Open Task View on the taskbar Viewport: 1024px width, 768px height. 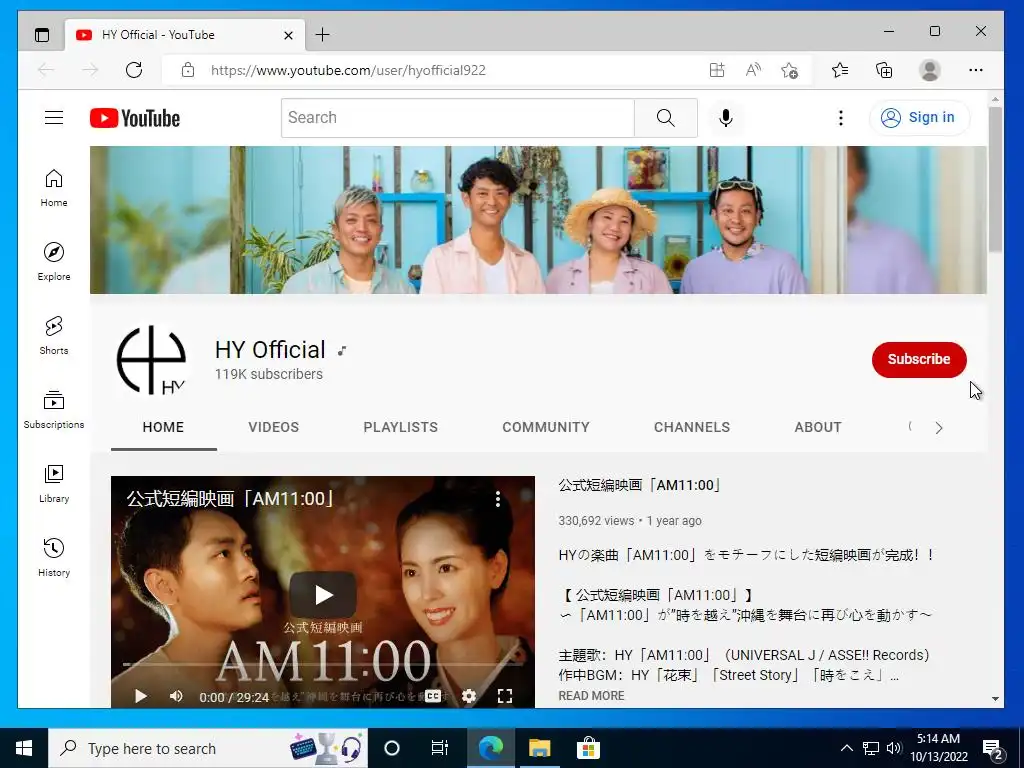(440, 748)
